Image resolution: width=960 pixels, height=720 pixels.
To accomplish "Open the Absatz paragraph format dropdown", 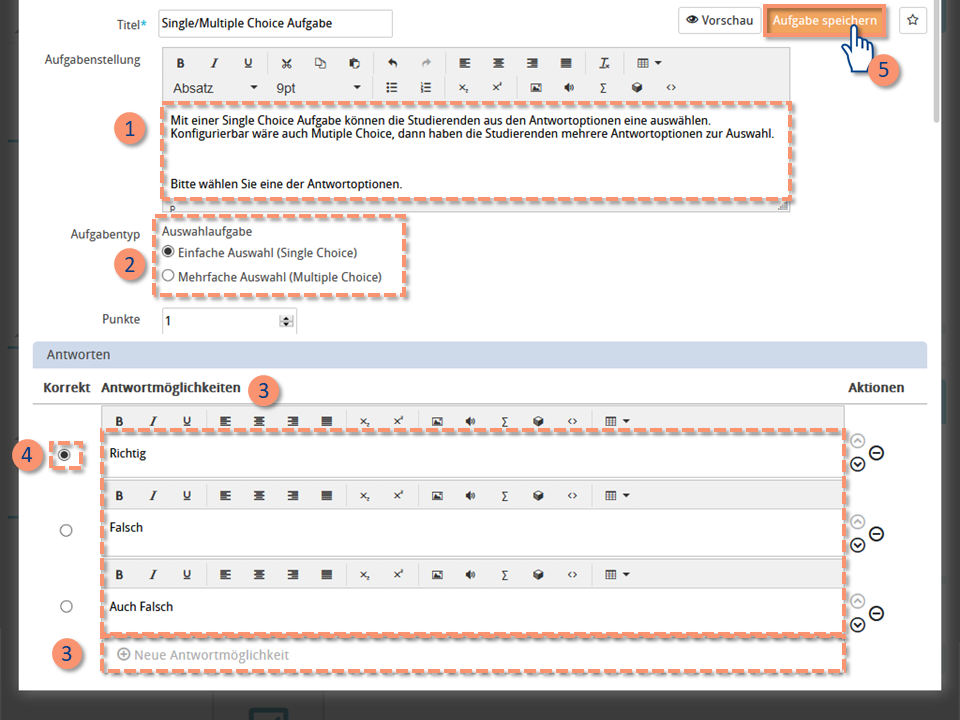I will pyautogui.click(x=215, y=88).
